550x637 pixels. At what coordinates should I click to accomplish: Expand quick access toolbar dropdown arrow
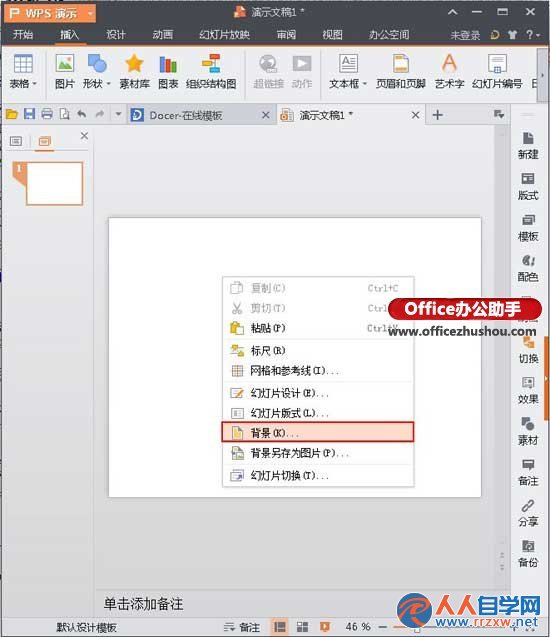(118, 115)
